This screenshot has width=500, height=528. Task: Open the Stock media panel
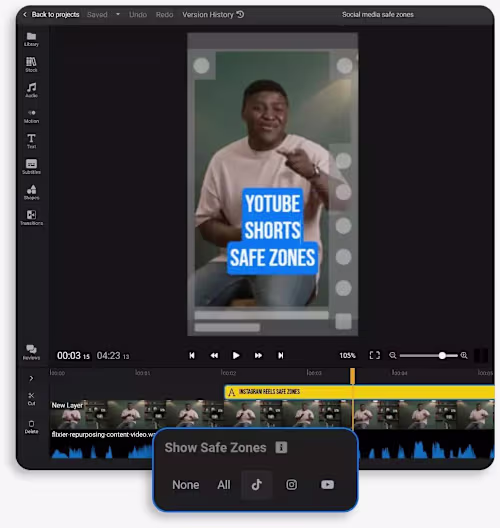click(31, 65)
